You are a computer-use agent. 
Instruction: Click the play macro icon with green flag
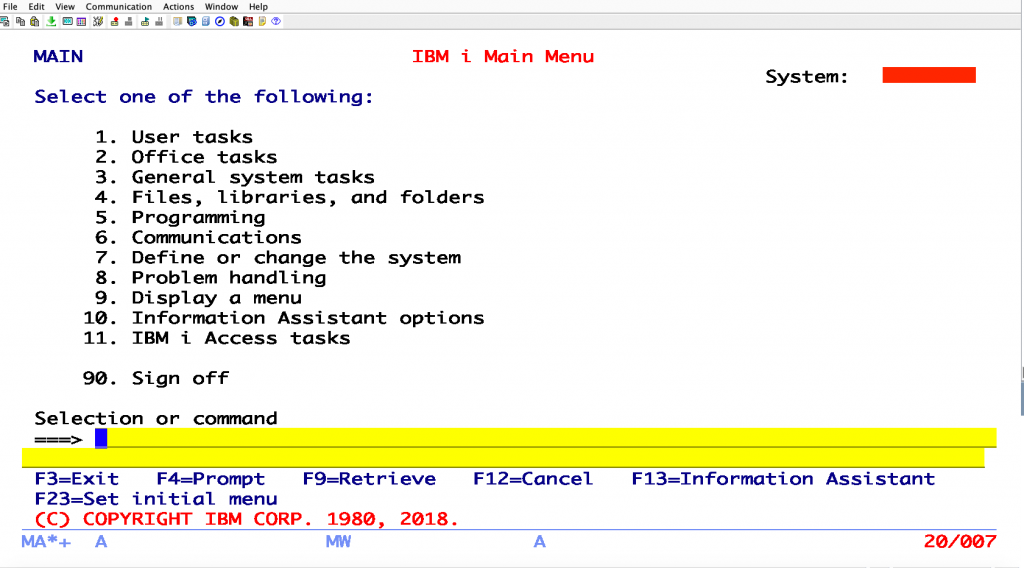click(145, 21)
